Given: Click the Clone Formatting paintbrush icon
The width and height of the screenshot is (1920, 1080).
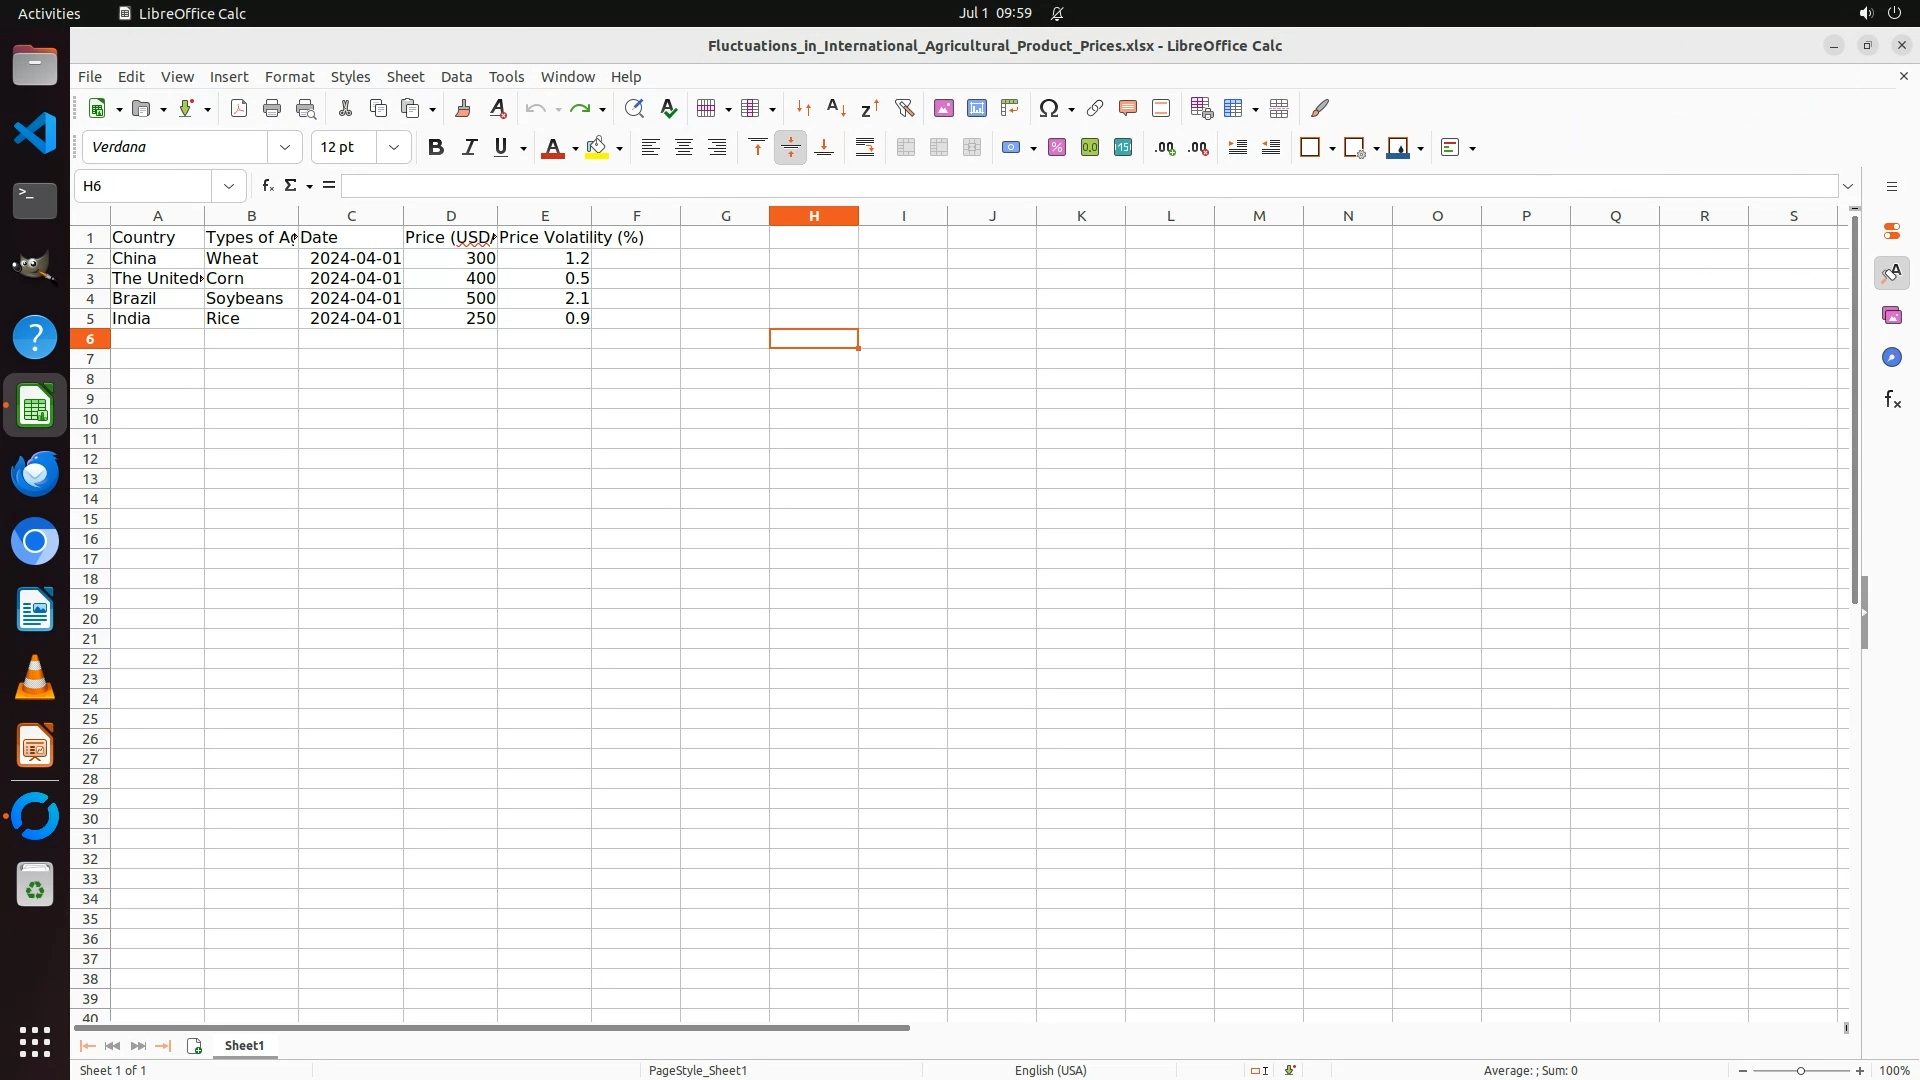Looking at the screenshot, I should point(463,108).
